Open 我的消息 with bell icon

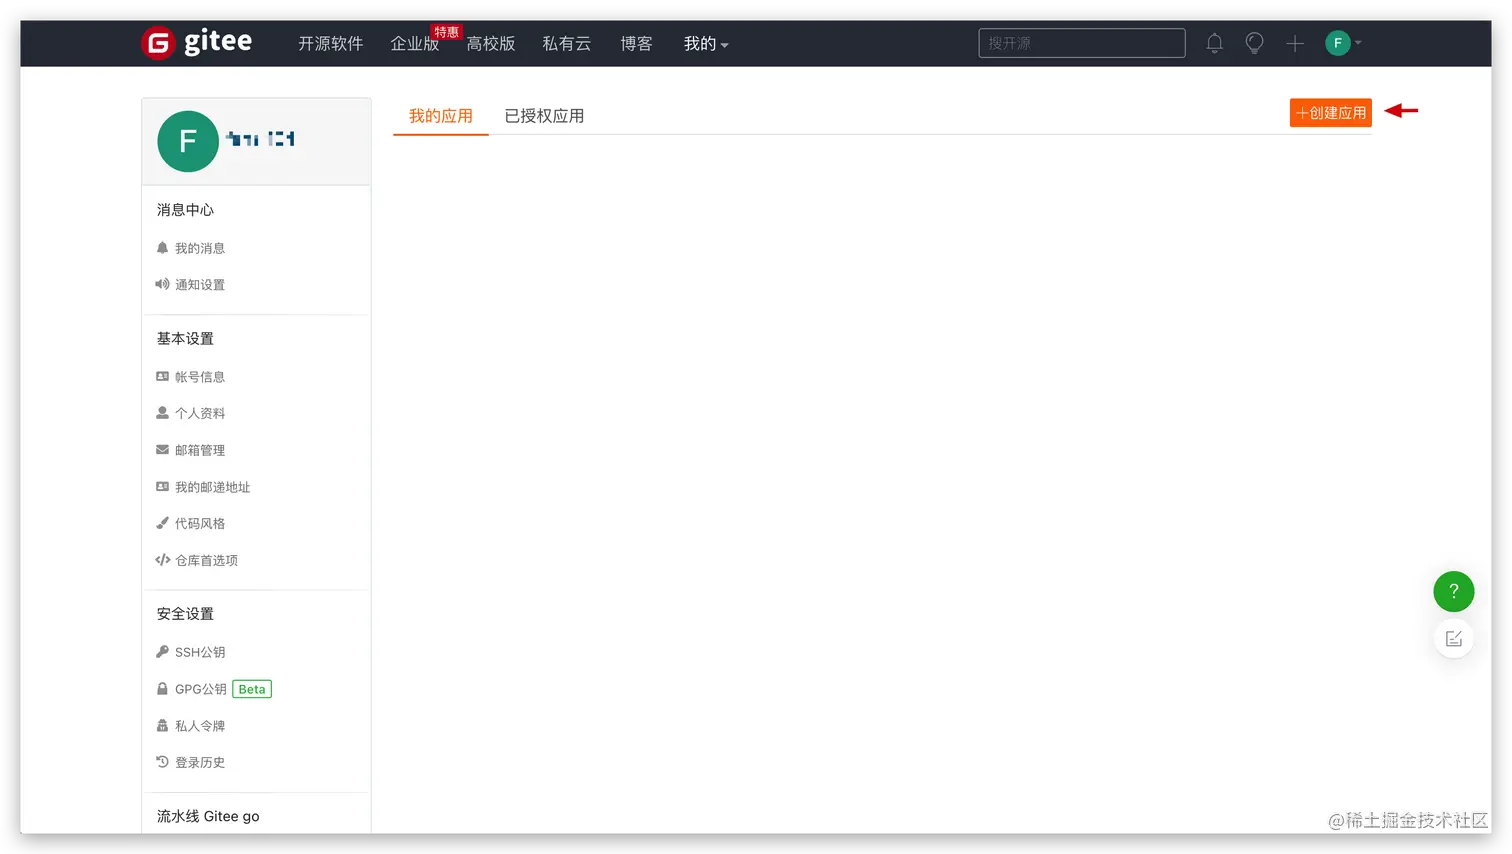(x=191, y=248)
